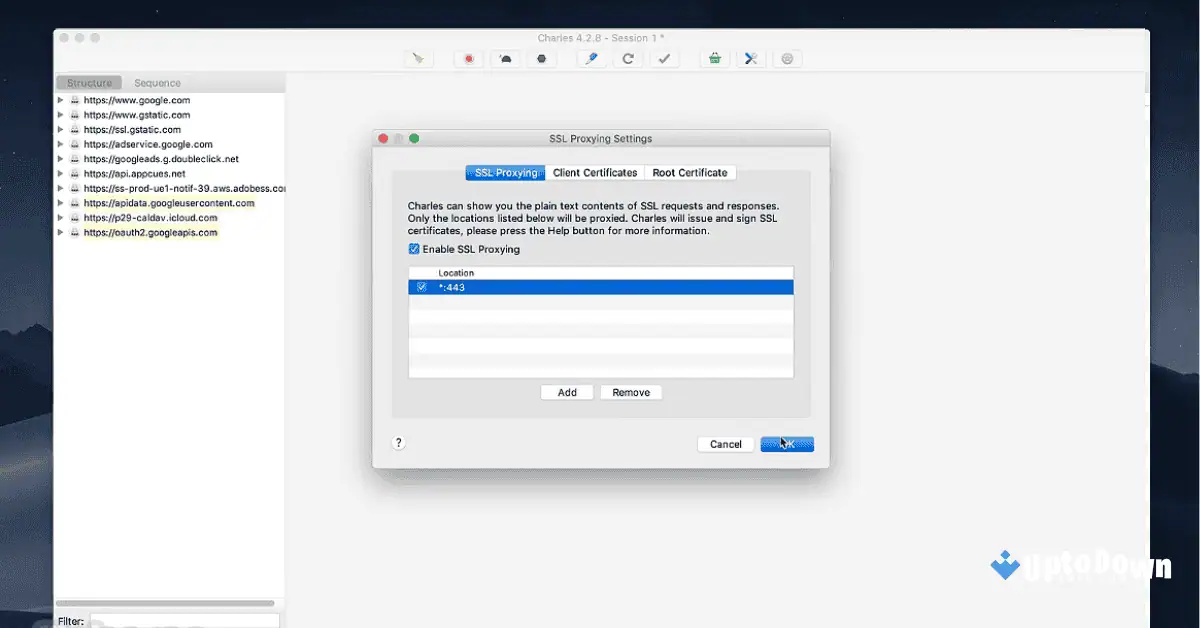Viewport: 1200px width, 628px height.
Task: Expand the https://oauth2.googleapis.com entry
Action: coord(59,232)
